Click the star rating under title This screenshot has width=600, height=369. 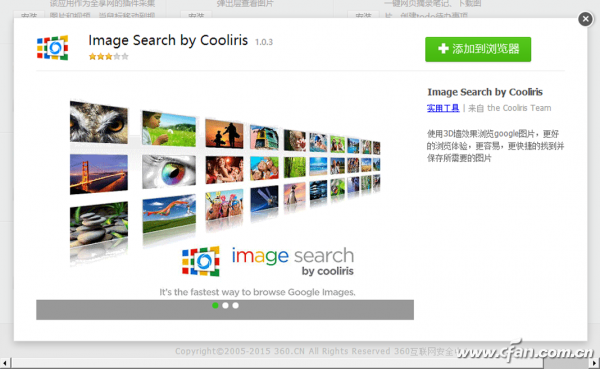tap(108, 57)
